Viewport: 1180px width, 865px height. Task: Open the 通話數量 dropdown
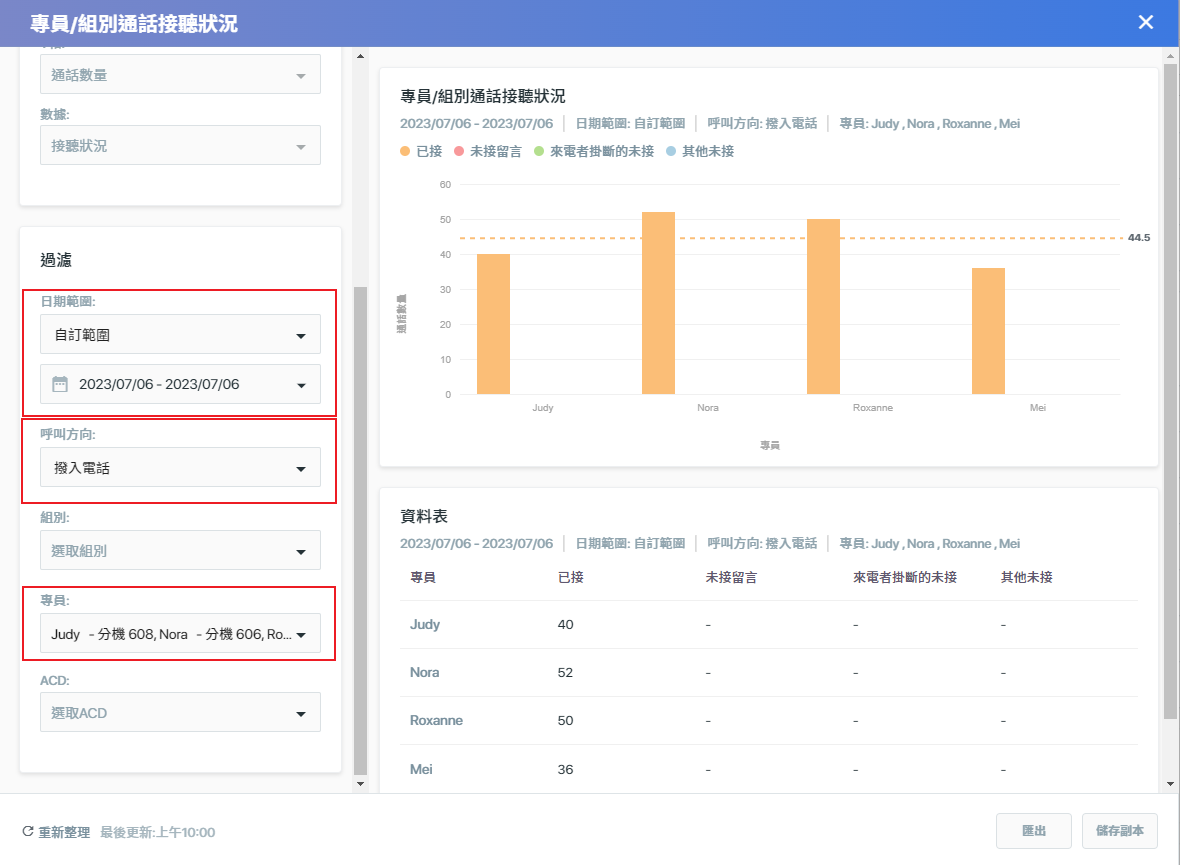pos(181,75)
